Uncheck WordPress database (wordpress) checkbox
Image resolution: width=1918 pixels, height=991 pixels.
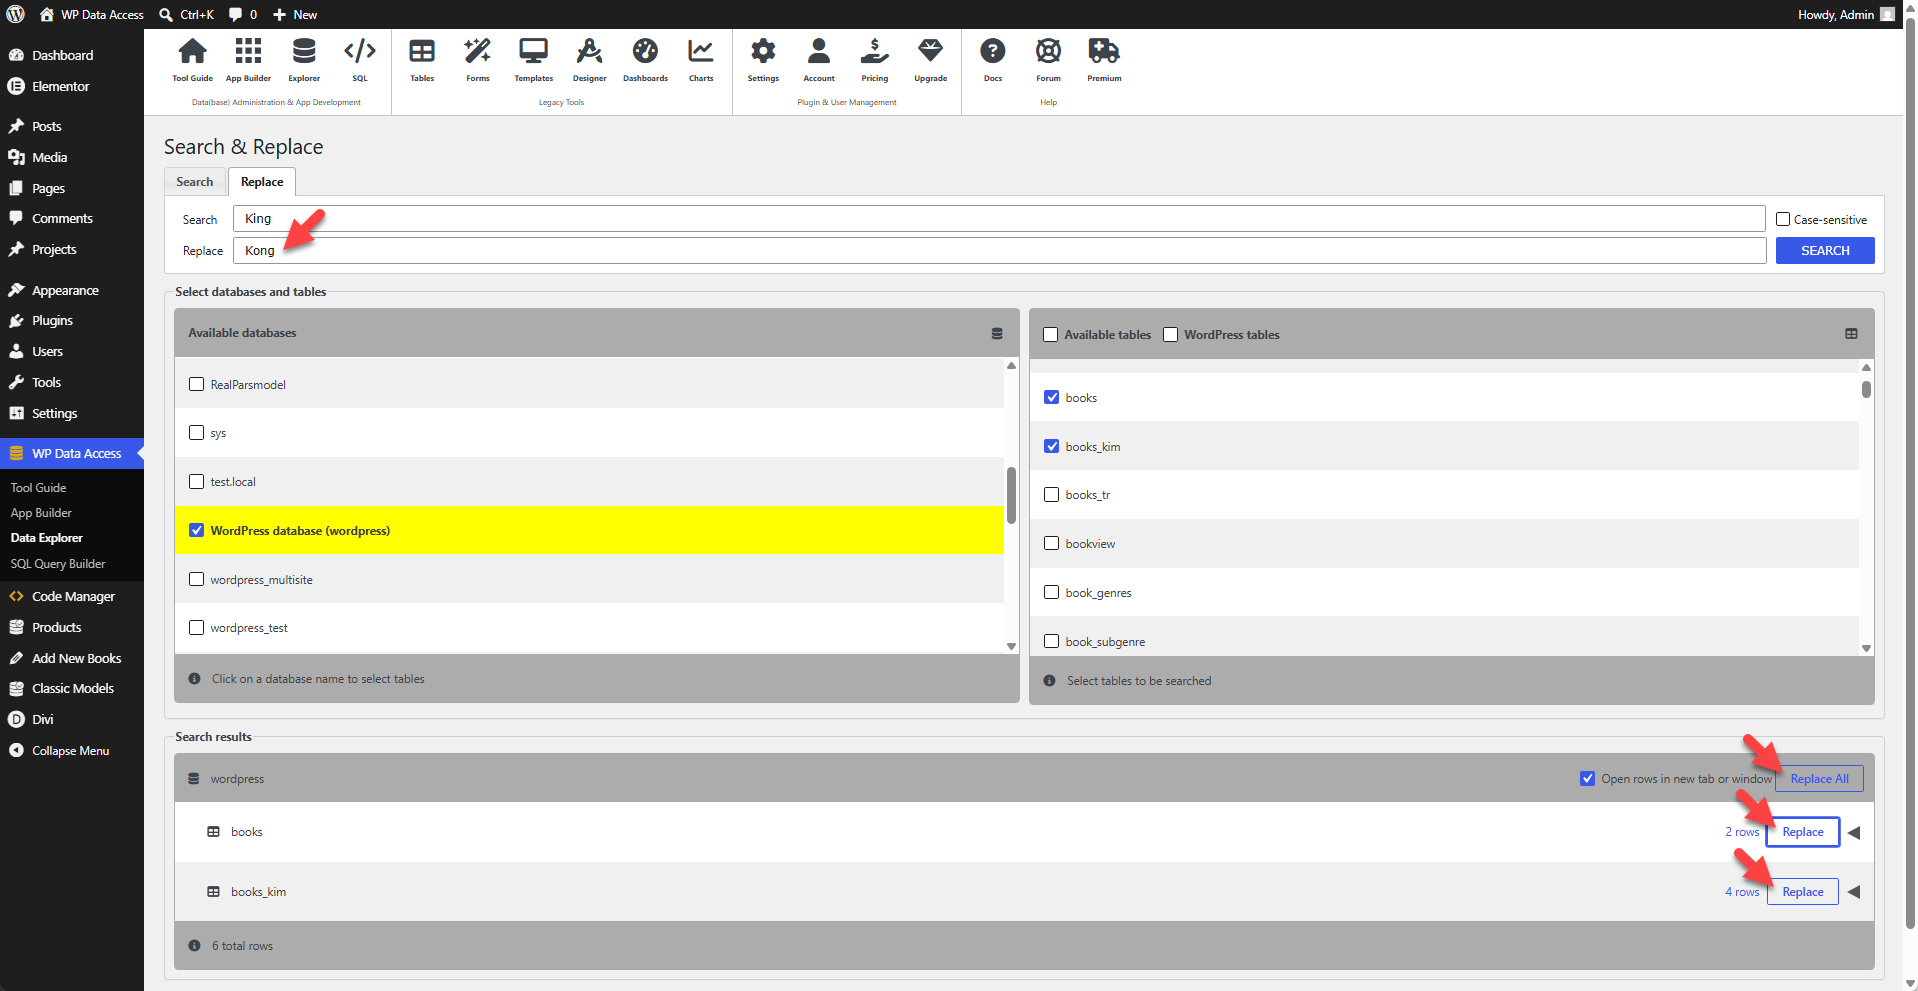click(197, 530)
